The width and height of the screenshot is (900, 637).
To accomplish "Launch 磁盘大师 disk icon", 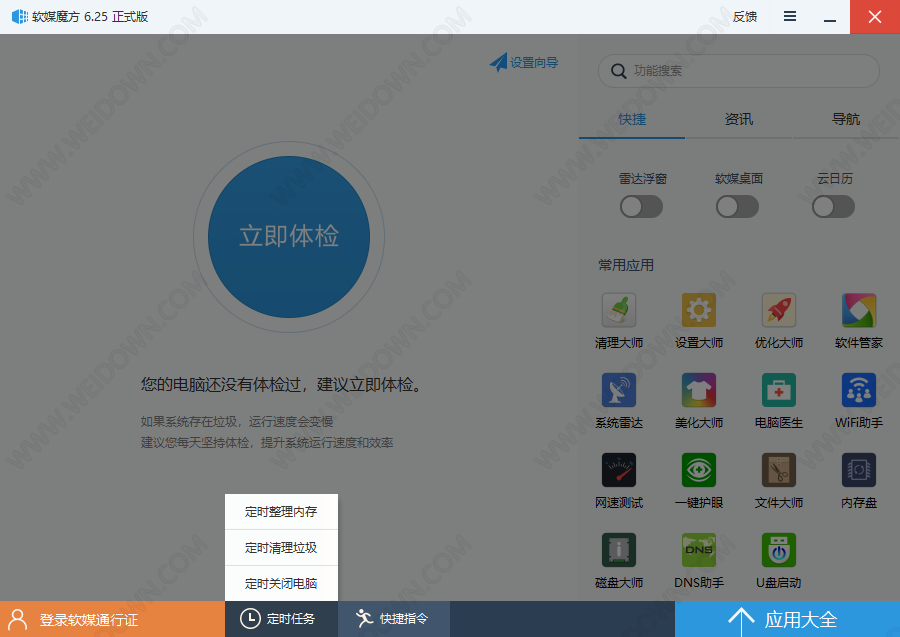I will pyautogui.click(x=619, y=550).
